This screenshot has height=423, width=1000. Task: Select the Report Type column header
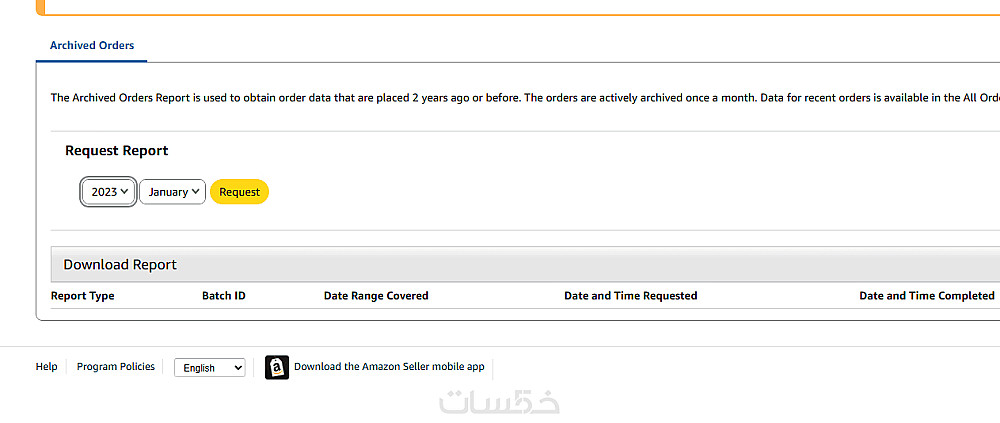point(83,296)
